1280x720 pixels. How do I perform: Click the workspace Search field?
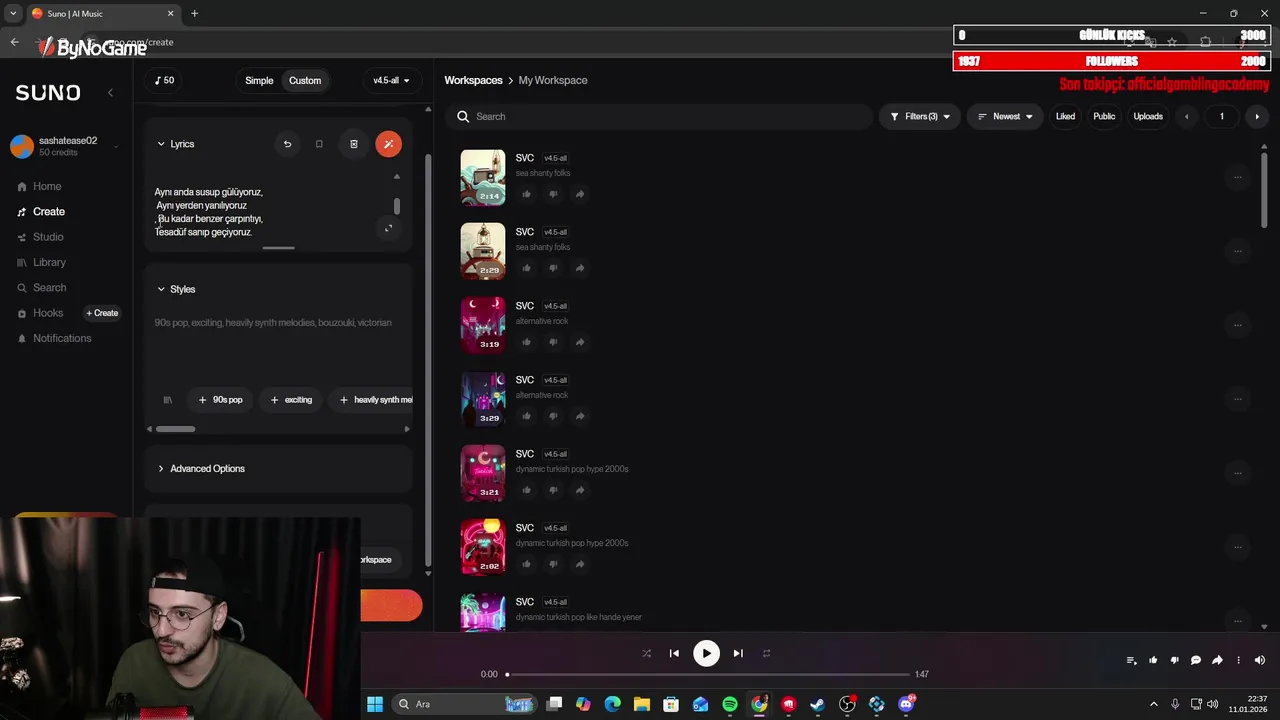click(659, 116)
